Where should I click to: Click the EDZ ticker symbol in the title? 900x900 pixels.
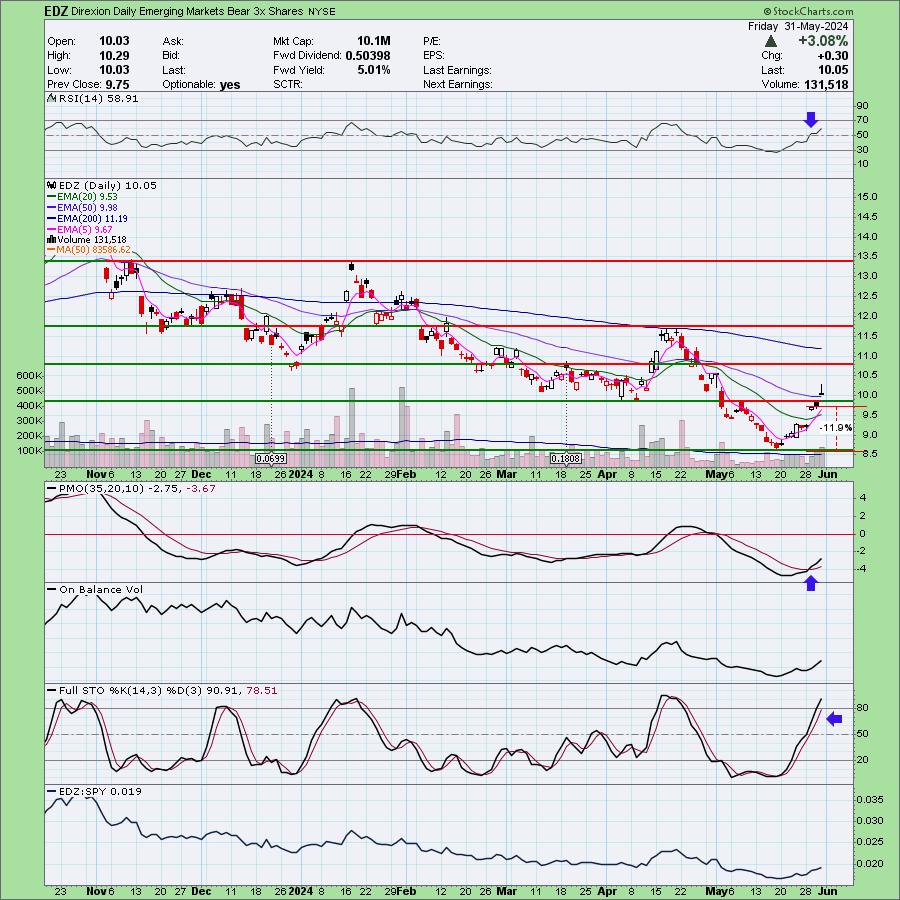(57, 11)
